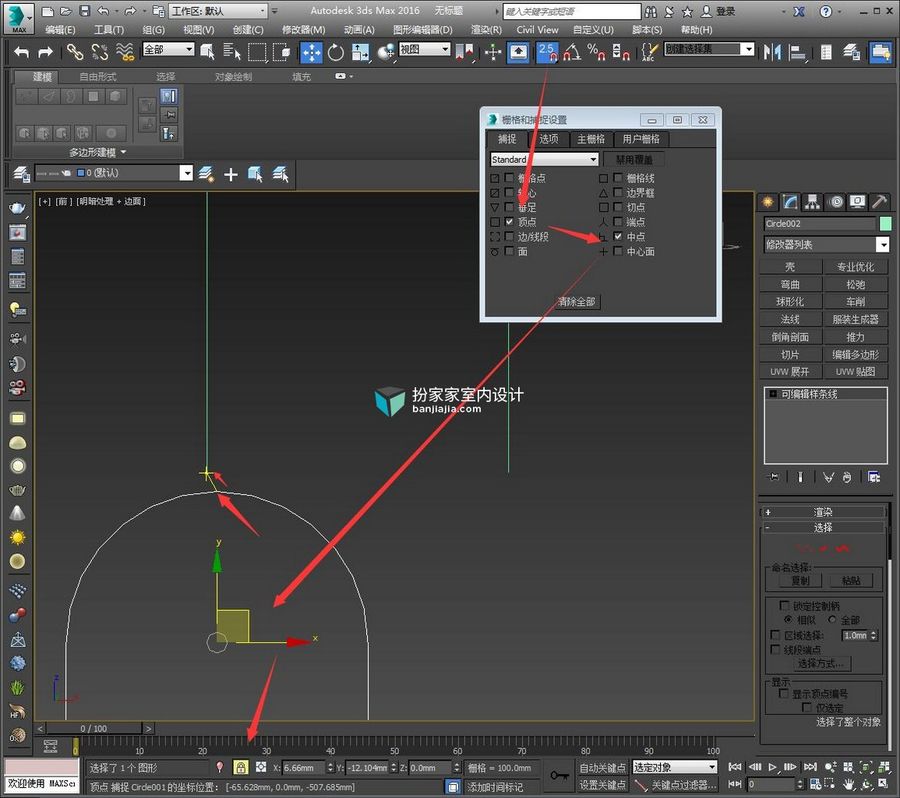Click the 0 / 100 time slider
900x798 pixels.
(94, 729)
